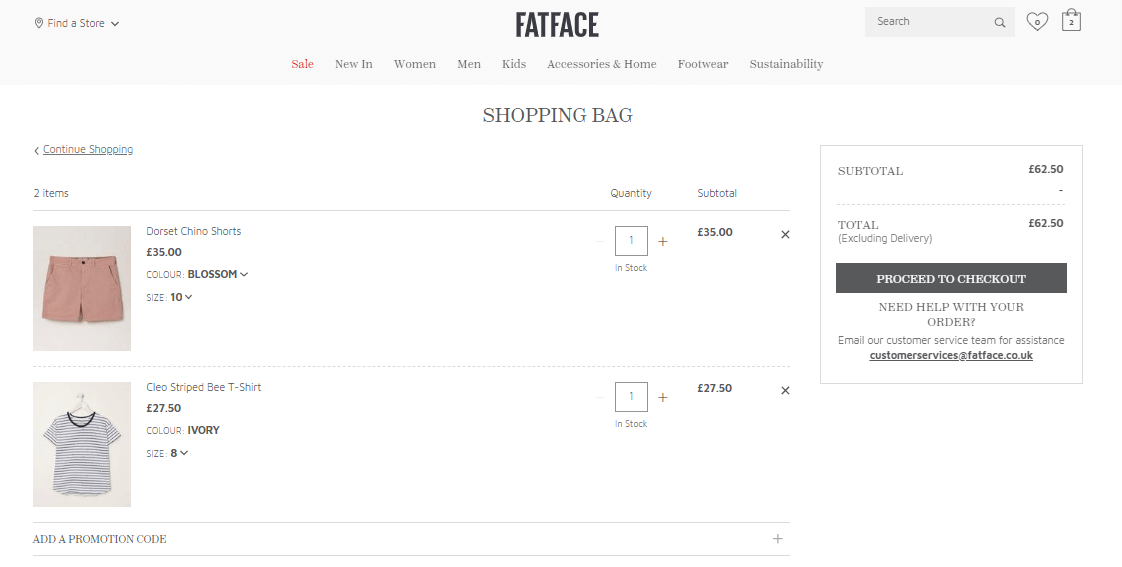
Task: Remove Cleo Striped Bee T-Shirt with X
Action: click(785, 390)
